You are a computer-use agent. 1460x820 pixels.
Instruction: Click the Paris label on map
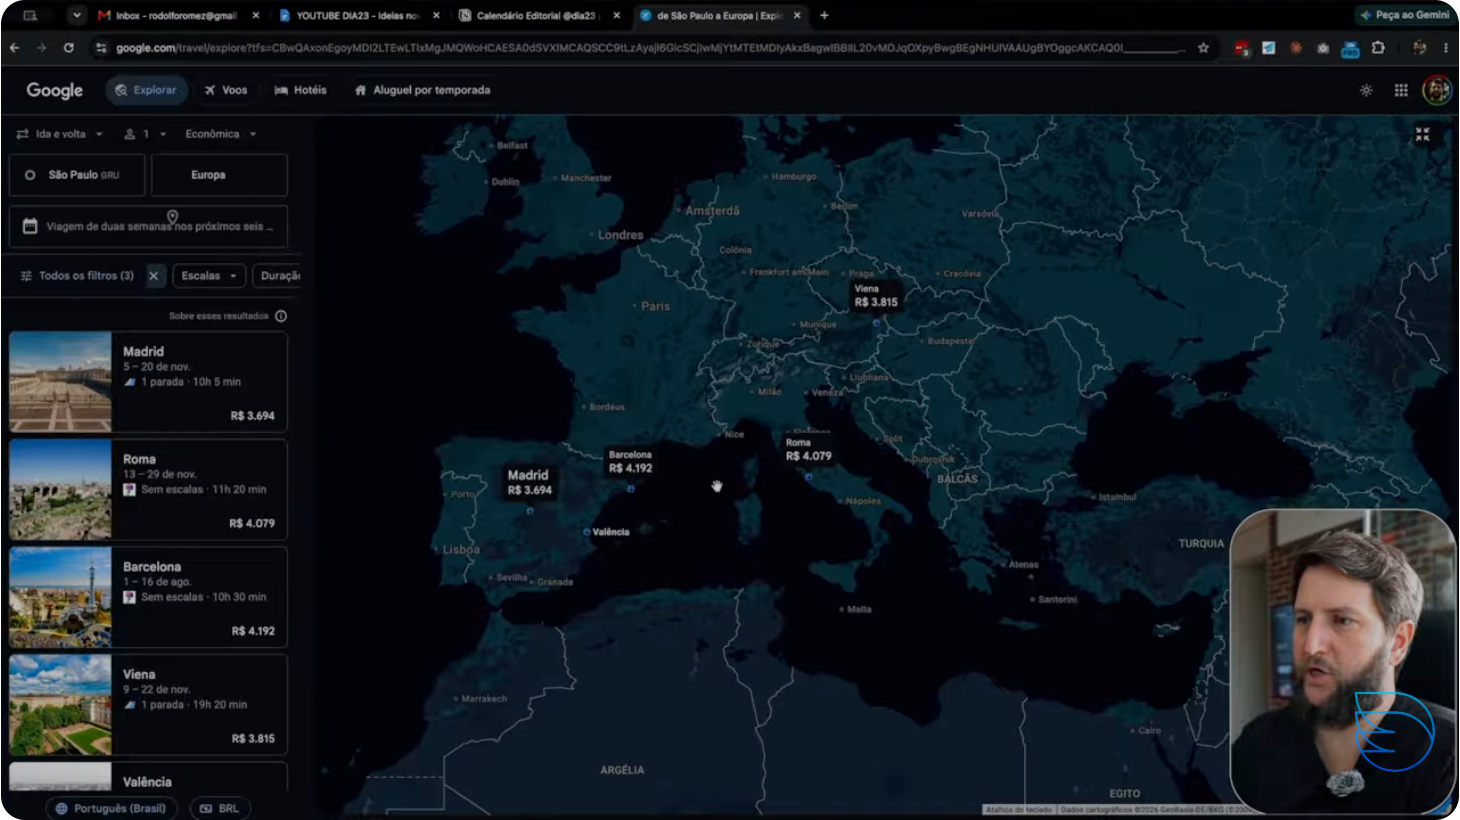coord(655,306)
